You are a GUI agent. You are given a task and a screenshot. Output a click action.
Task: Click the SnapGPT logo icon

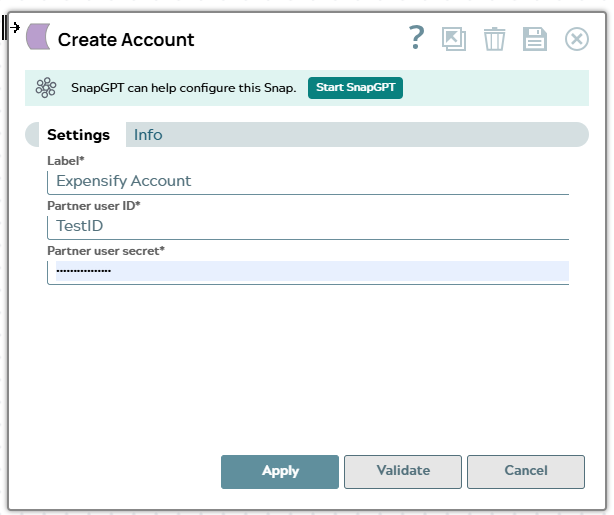46,88
